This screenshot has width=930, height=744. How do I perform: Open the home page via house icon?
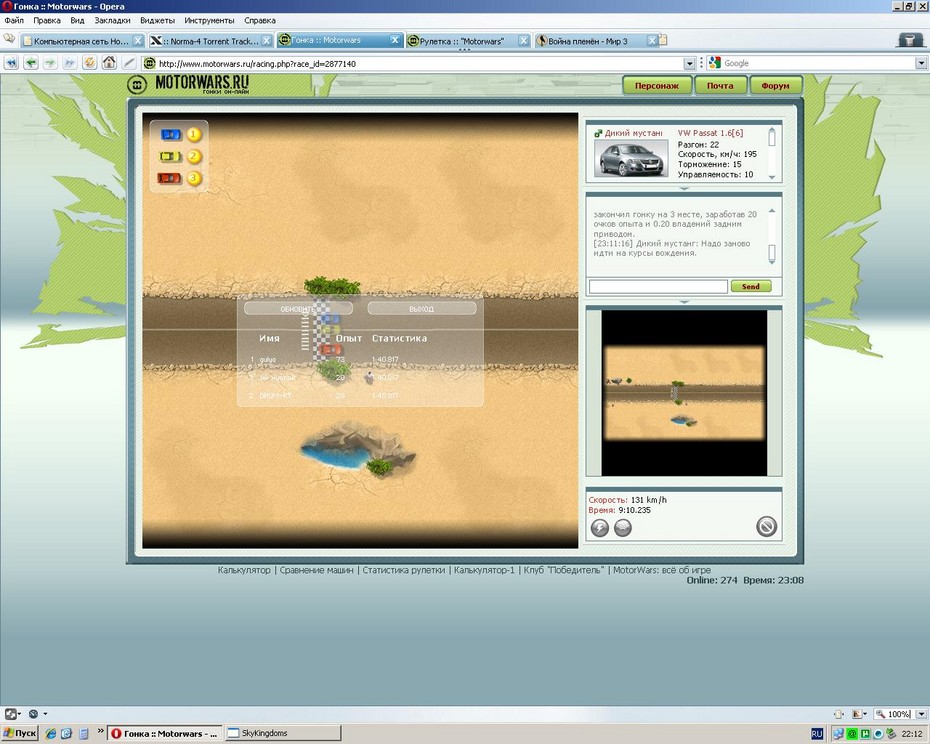109,63
